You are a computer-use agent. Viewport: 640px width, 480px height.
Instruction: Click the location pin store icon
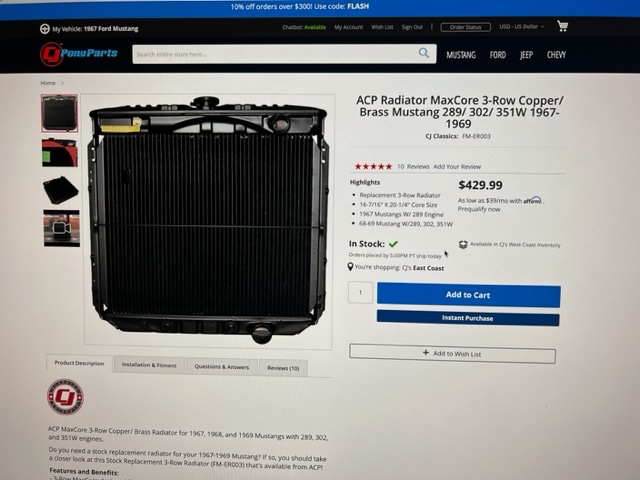click(x=350, y=267)
